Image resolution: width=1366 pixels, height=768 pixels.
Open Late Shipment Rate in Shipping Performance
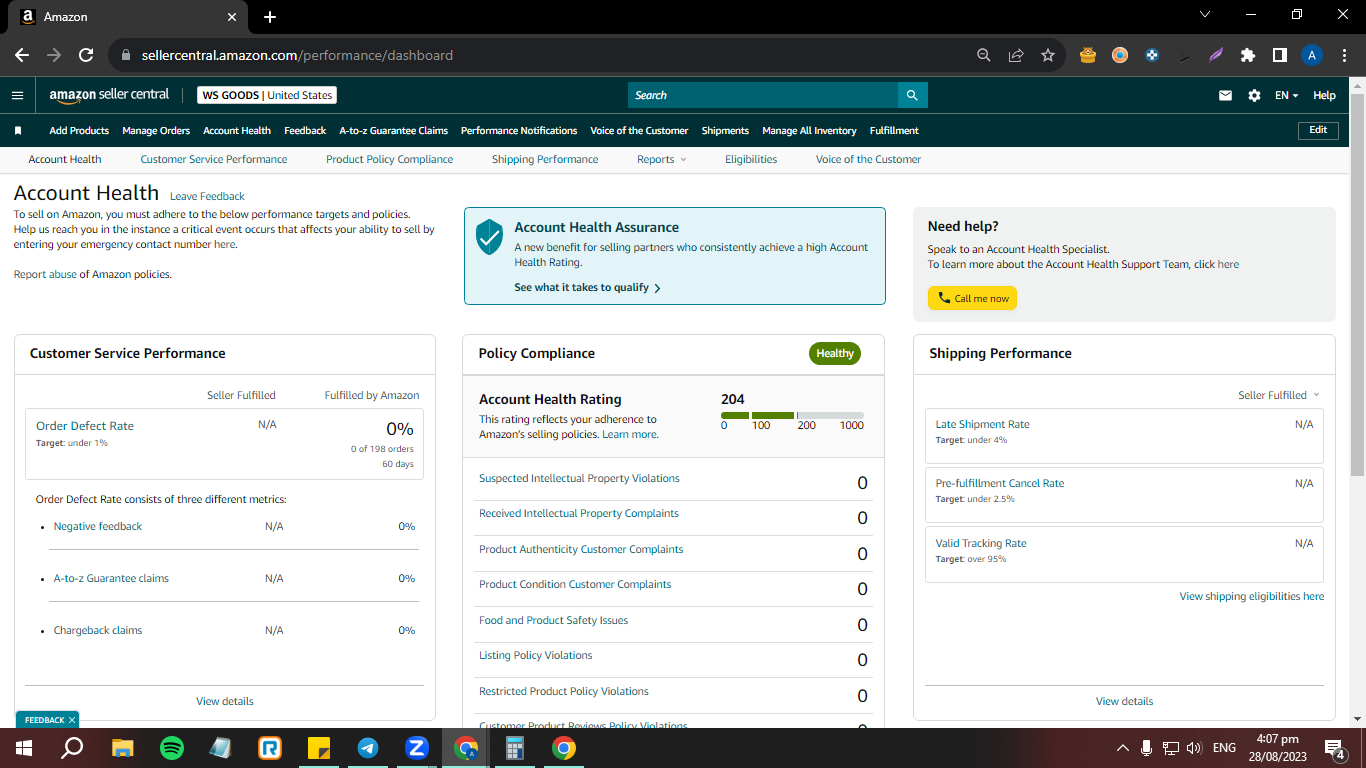tap(982, 424)
